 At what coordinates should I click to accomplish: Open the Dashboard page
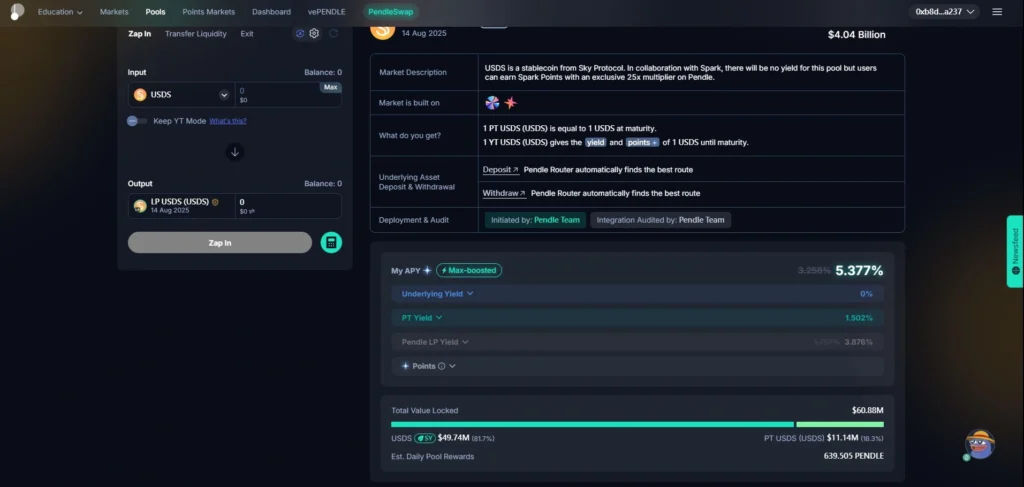(272, 12)
